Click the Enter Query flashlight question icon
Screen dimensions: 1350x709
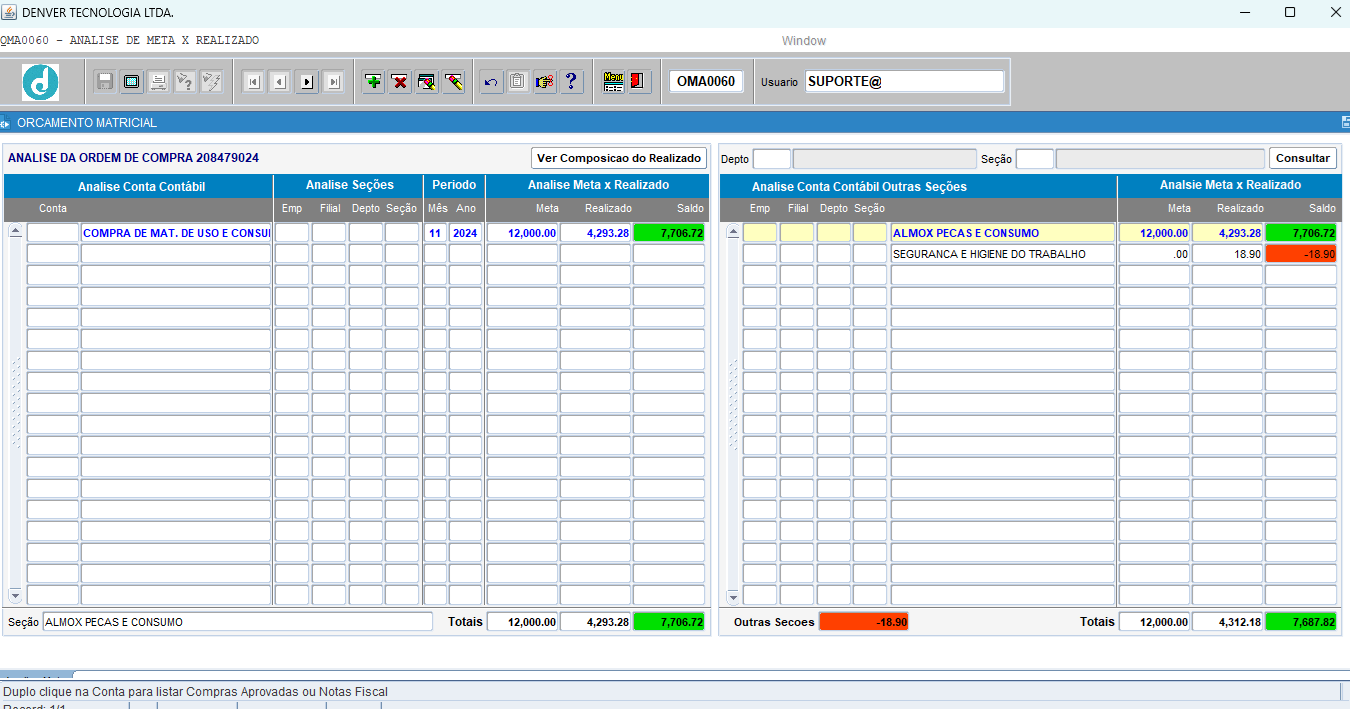pyautogui.click(x=184, y=82)
